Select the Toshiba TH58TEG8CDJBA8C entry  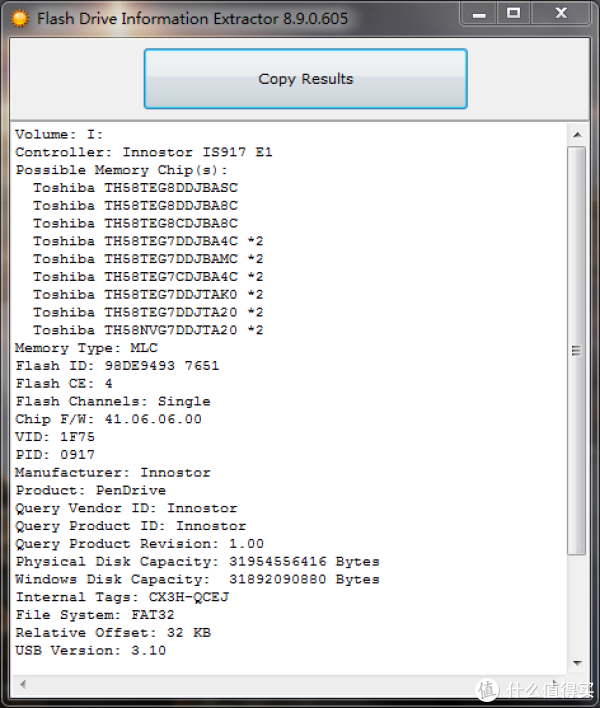tap(135, 224)
